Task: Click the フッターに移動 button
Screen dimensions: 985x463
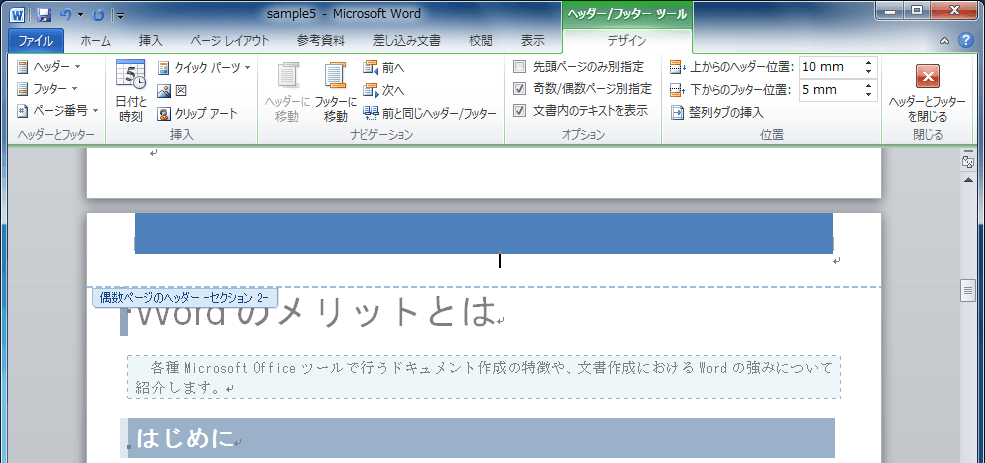Action: 336,91
